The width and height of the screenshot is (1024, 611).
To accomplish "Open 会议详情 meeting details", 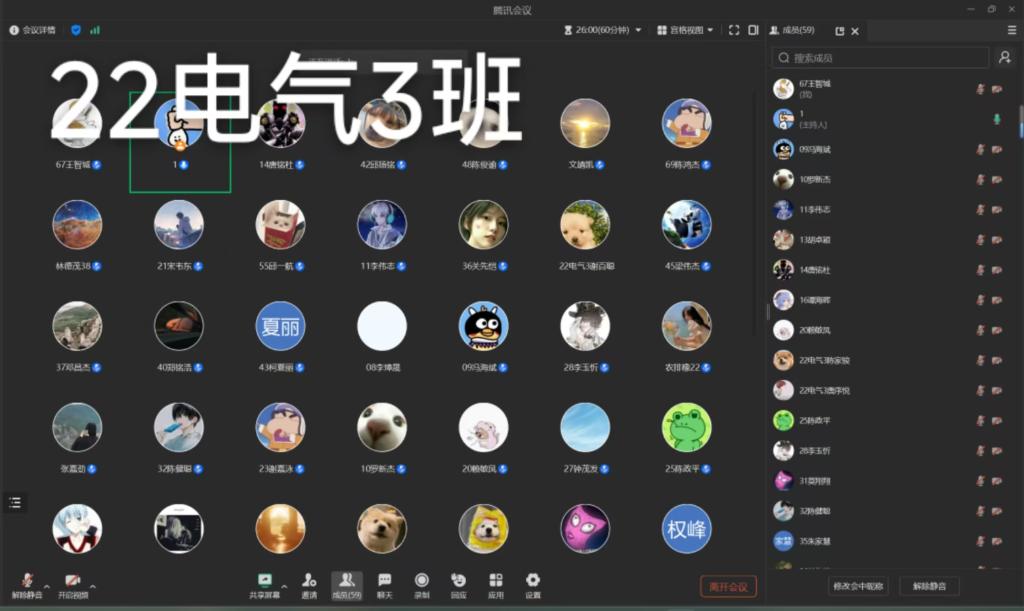I will (x=33, y=30).
